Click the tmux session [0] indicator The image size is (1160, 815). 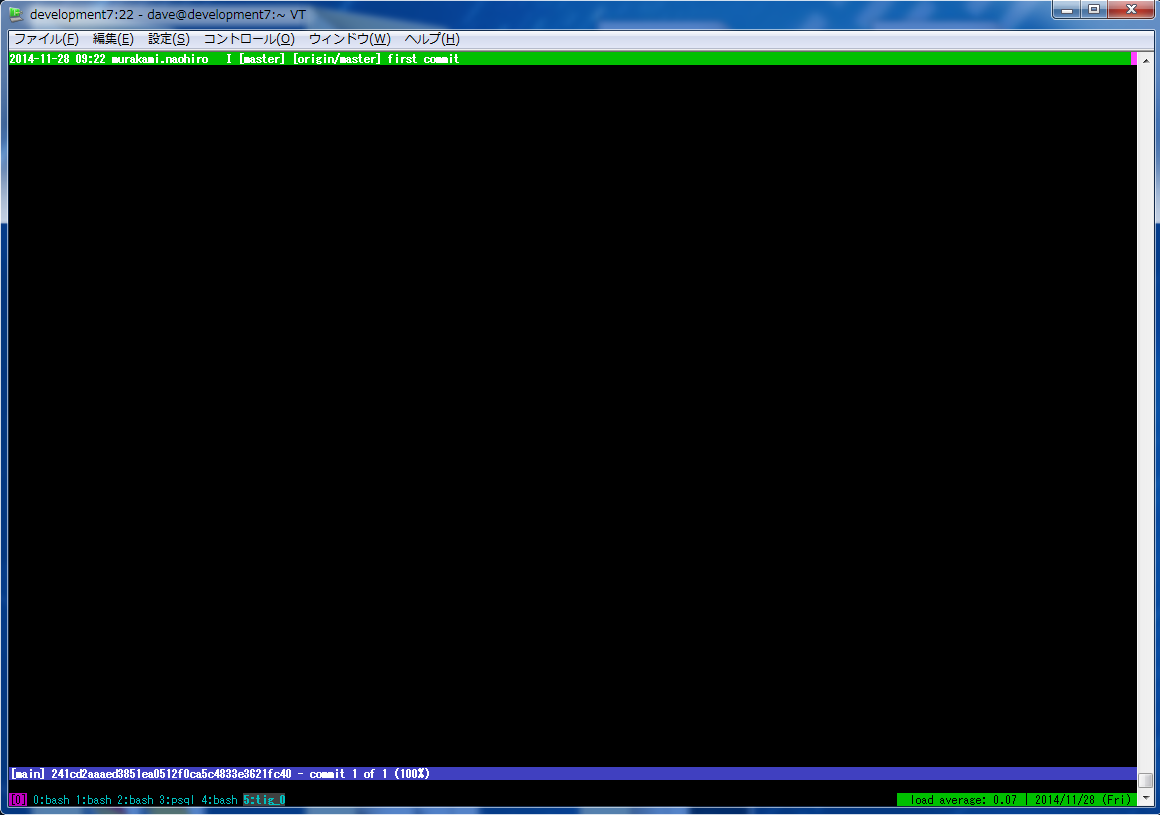click(18, 800)
